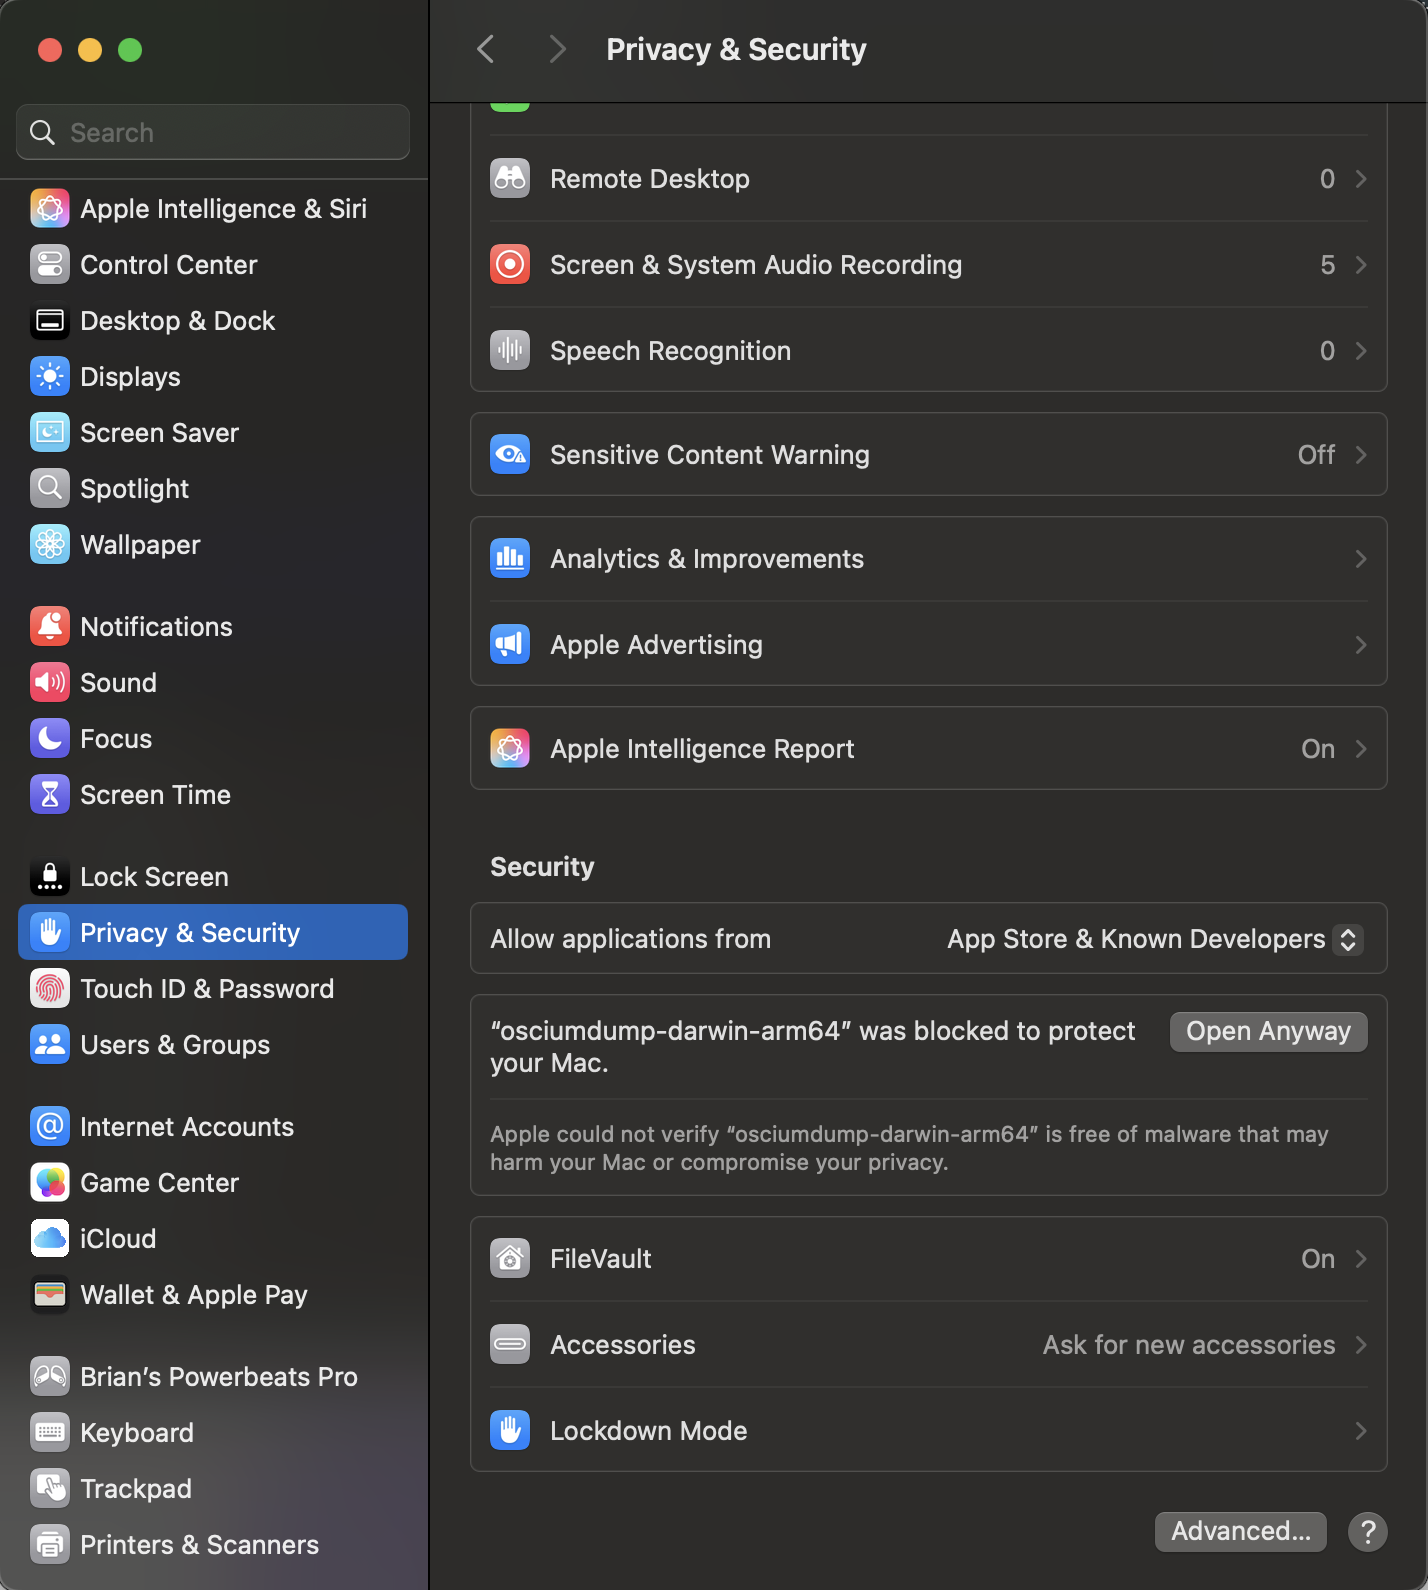The height and width of the screenshot is (1590, 1428).
Task: Click the Search field in sidebar
Action: coord(213,132)
